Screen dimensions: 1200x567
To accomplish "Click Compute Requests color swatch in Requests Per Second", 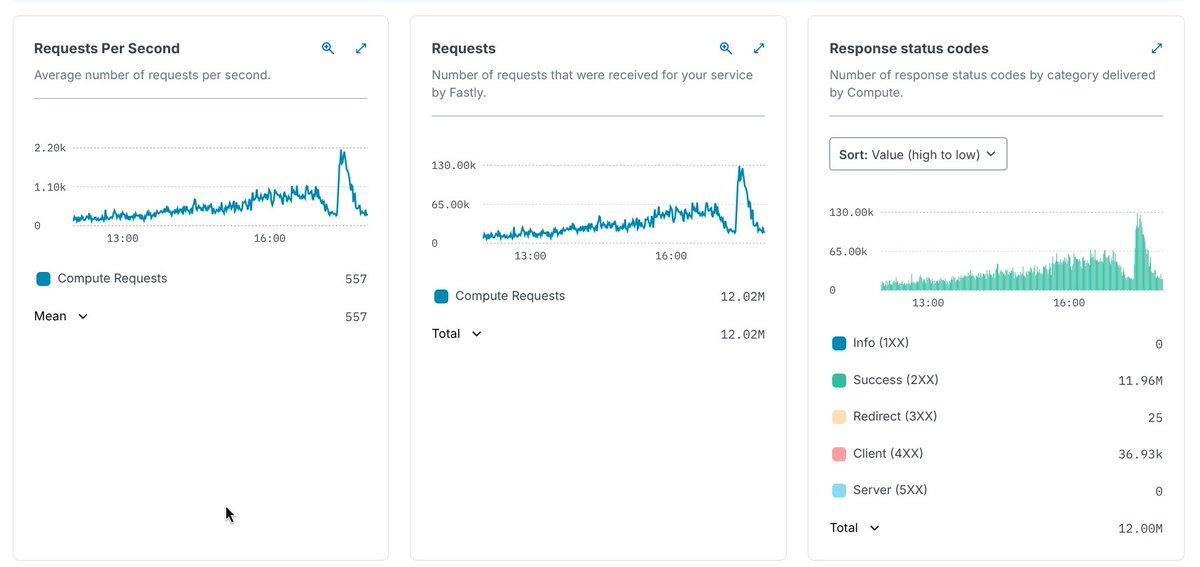I will tap(43, 279).
